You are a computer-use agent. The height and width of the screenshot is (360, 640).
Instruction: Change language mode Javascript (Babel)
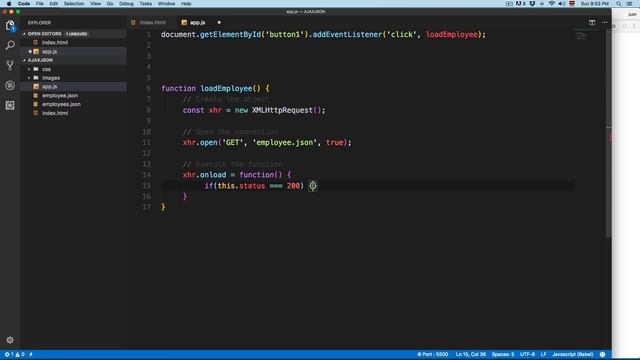572,355
